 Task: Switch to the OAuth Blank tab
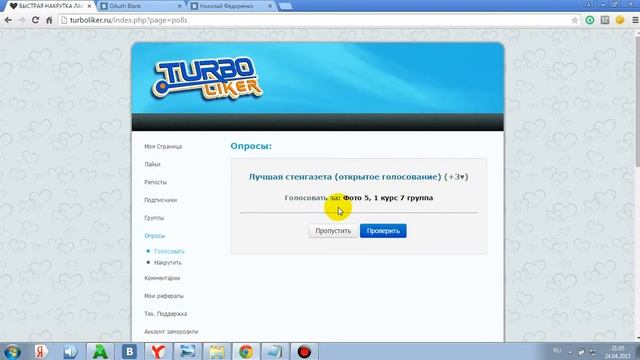[139, 6]
